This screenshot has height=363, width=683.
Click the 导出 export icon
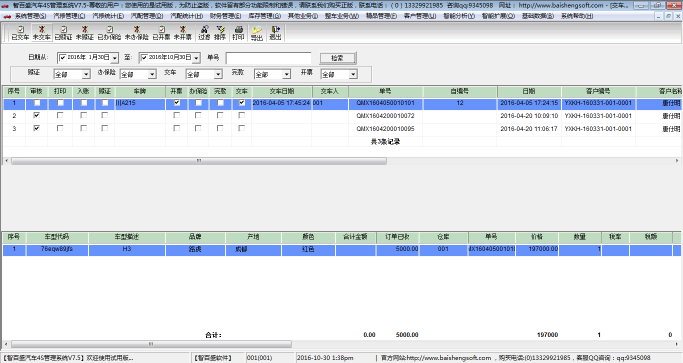click(257, 33)
